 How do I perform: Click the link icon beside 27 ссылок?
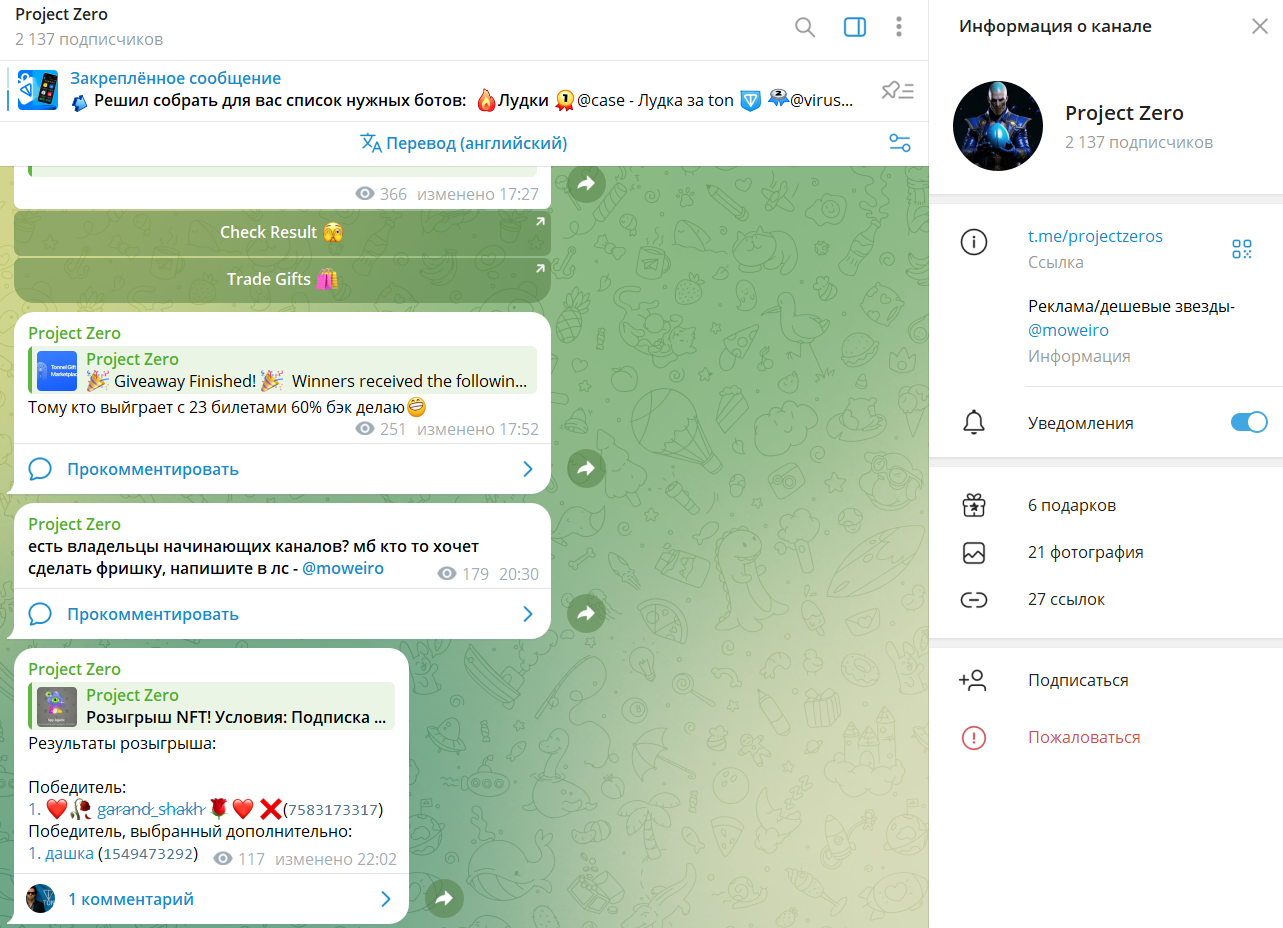(973, 600)
